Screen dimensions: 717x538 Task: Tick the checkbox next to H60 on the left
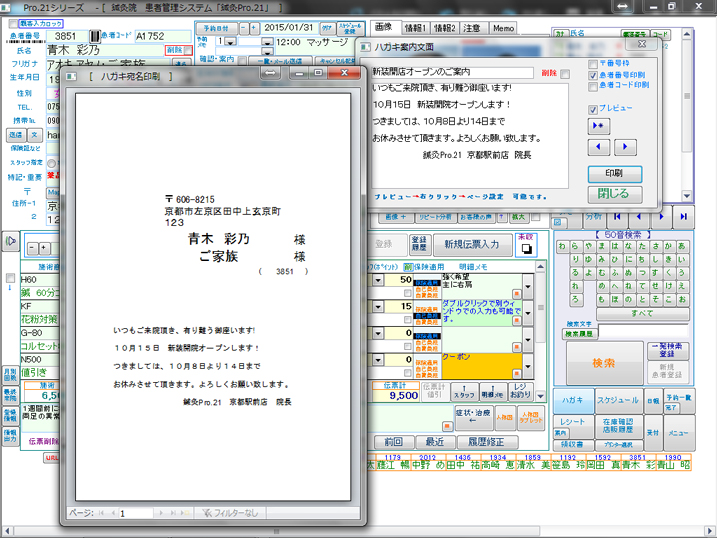(x=10, y=278)
